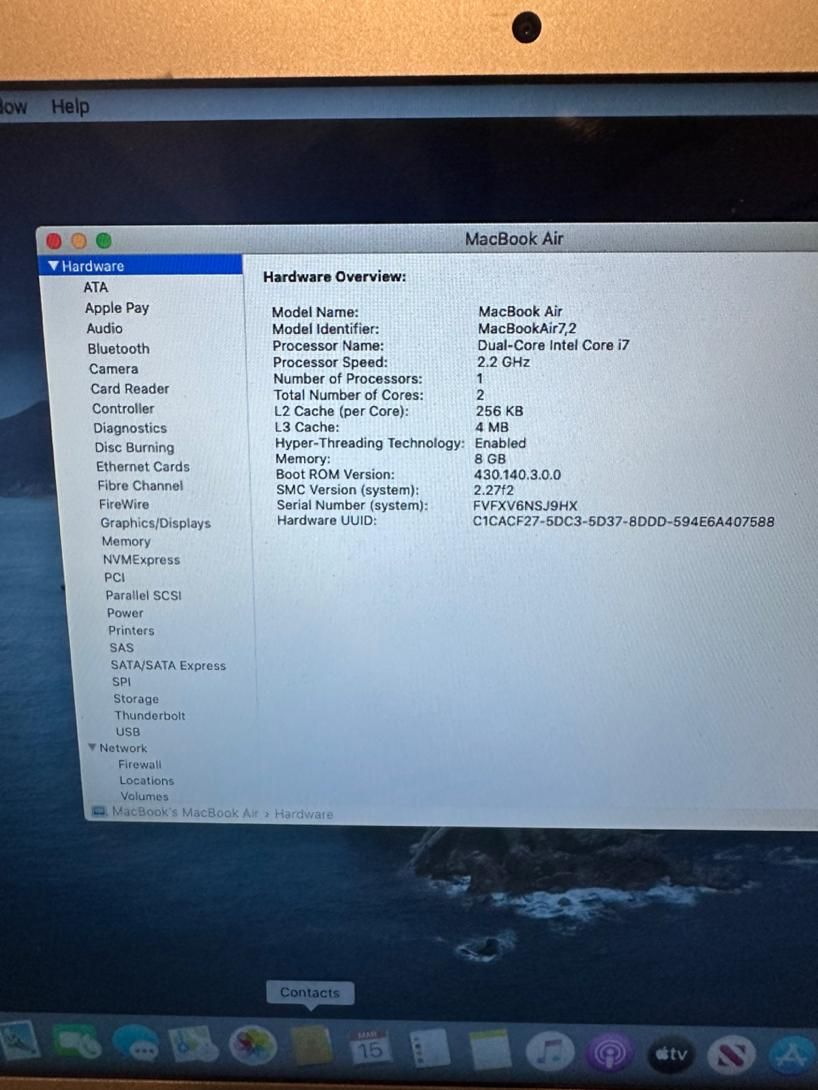Select Power in the sidebar
818x1090 pixels.
coord(125,613)
